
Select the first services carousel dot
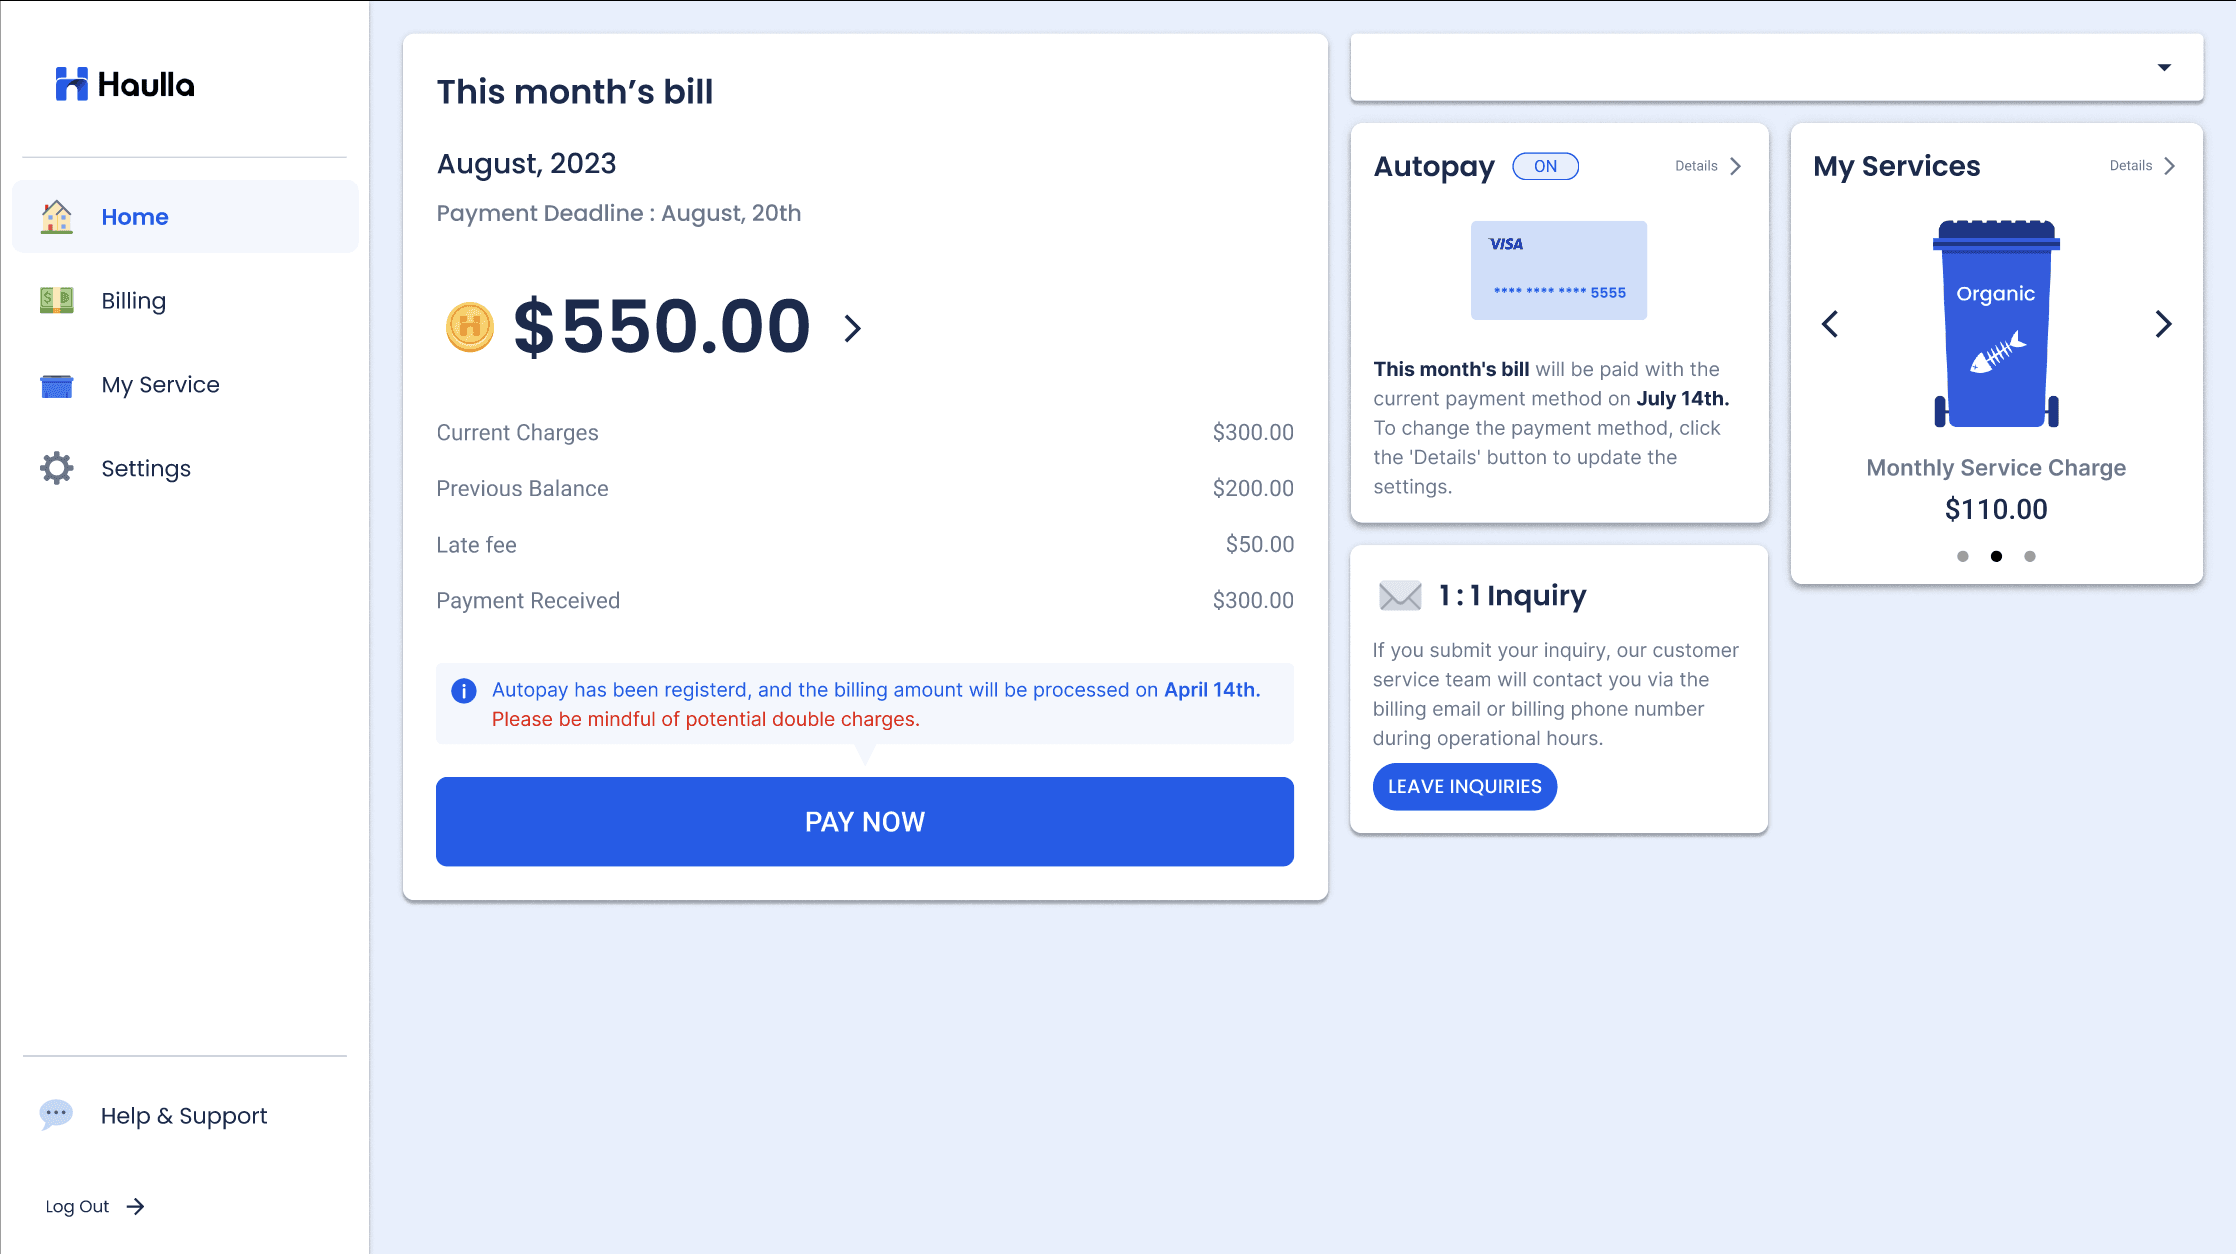1963,556
